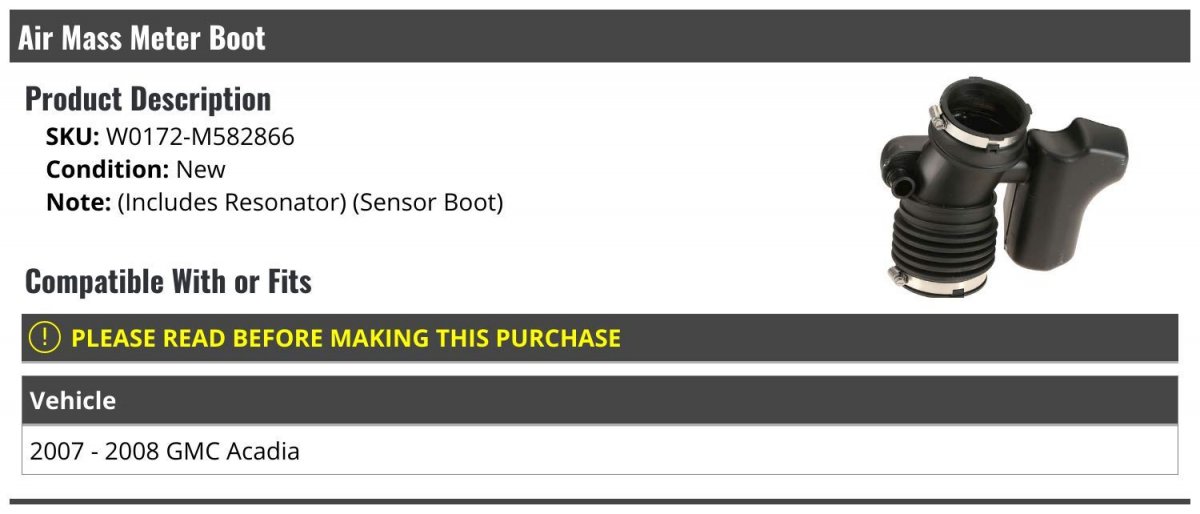Image resolution: width=1200 pixels, height=514 pixels.
Task: Select the 2007 - 2008 GMC Acadia row
Action: 599,450
